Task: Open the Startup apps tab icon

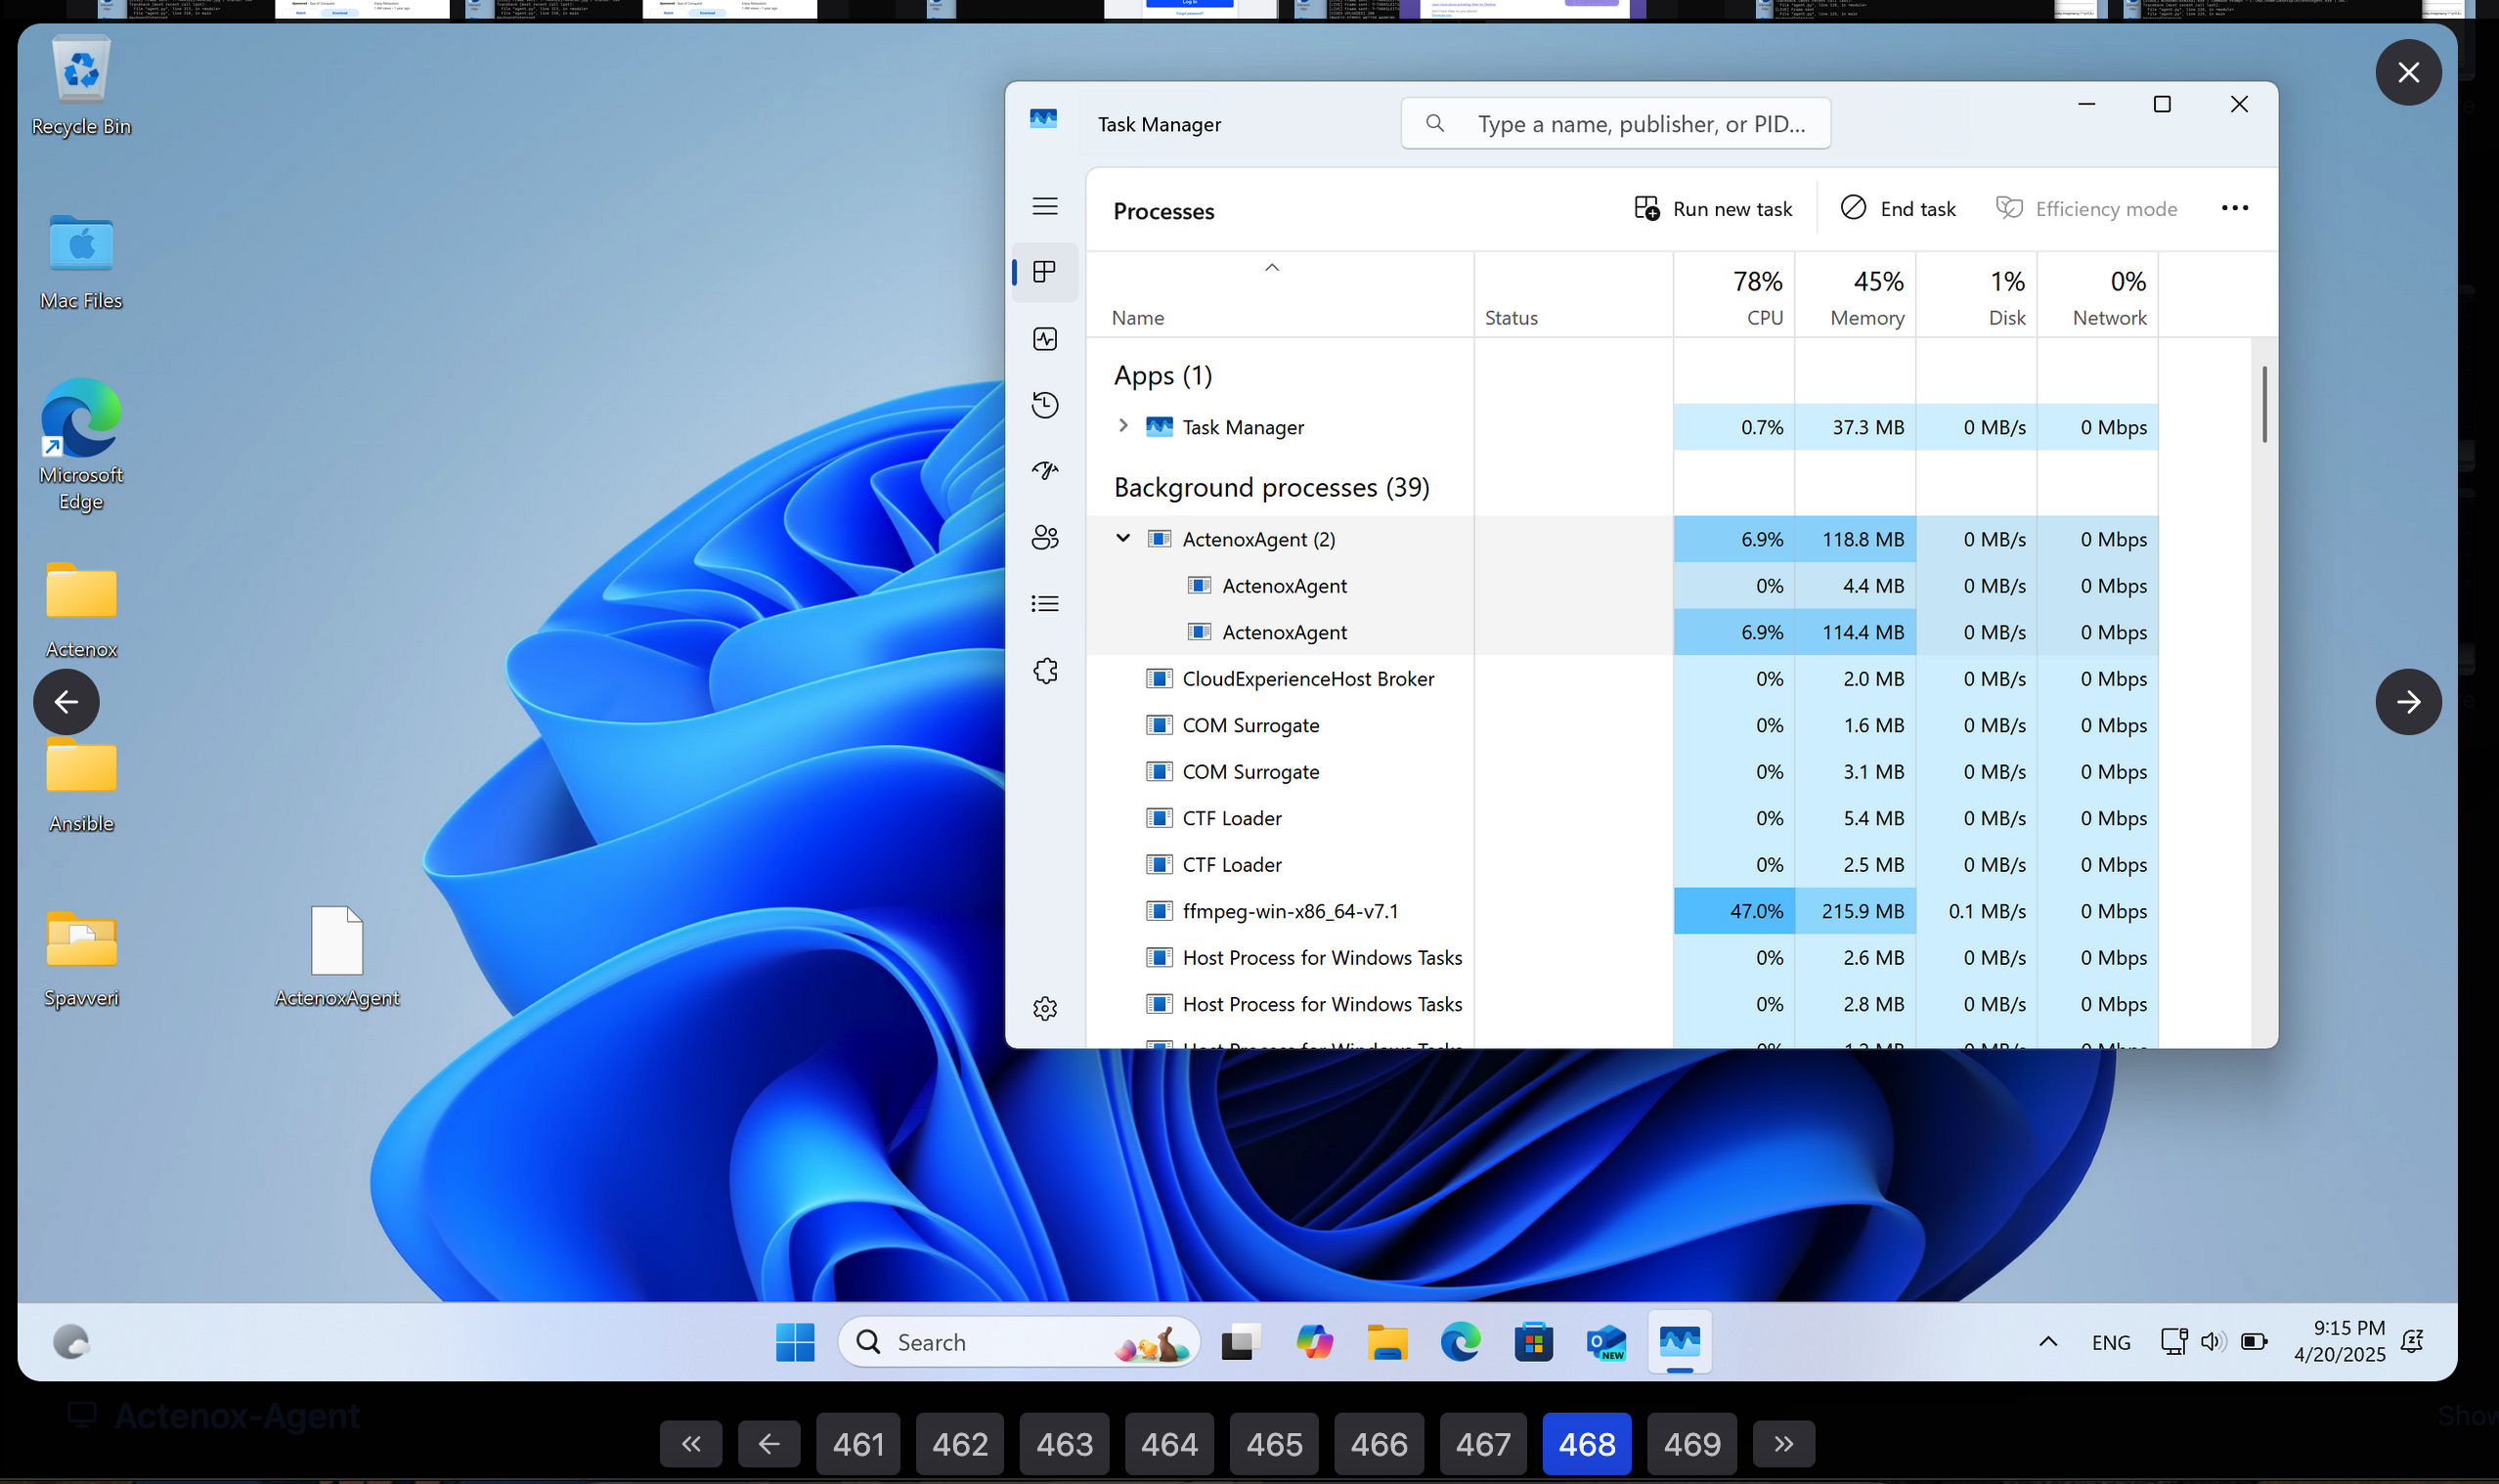Action: coord(1045,471)
